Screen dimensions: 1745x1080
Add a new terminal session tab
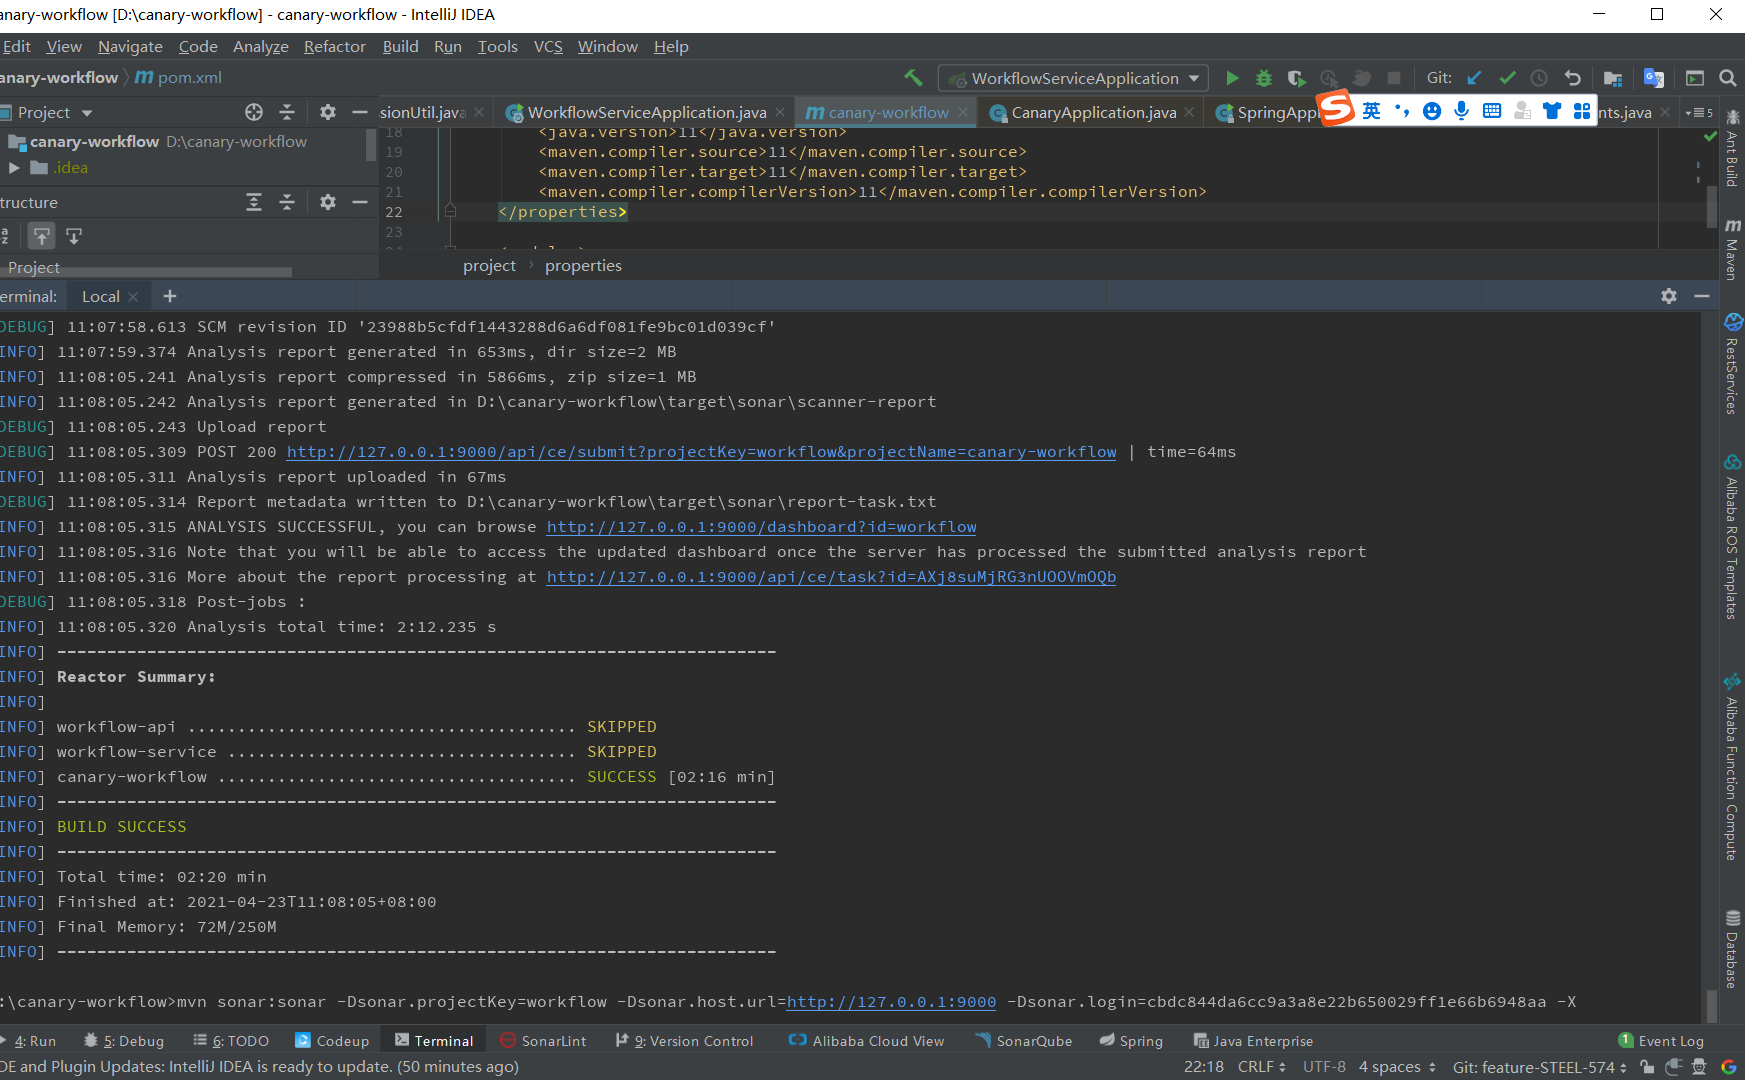(170, 296)
